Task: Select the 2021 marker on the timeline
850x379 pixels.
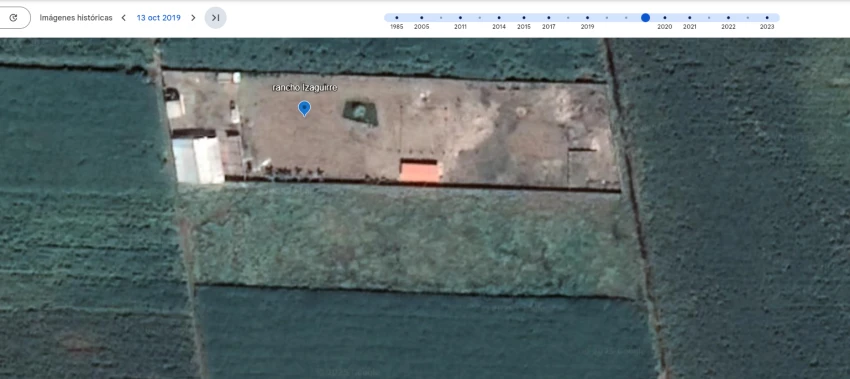Action: tap(690, 18)
